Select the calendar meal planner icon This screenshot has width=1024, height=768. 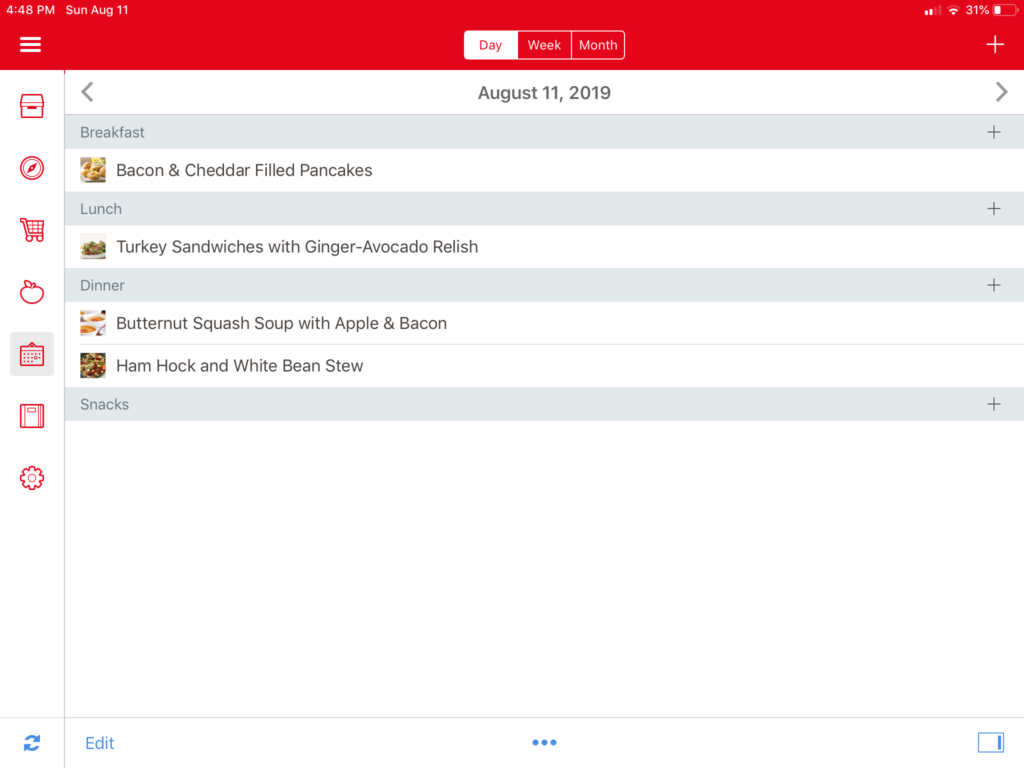[32, 354]
